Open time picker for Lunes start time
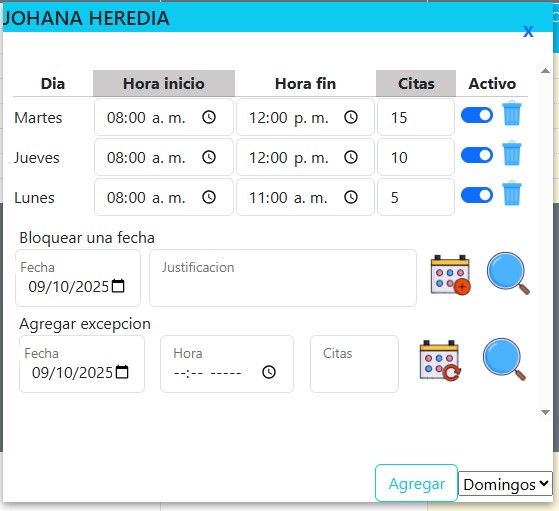This screenshot has width=559, height=511. pyautogui.click(x=209, y=197)
